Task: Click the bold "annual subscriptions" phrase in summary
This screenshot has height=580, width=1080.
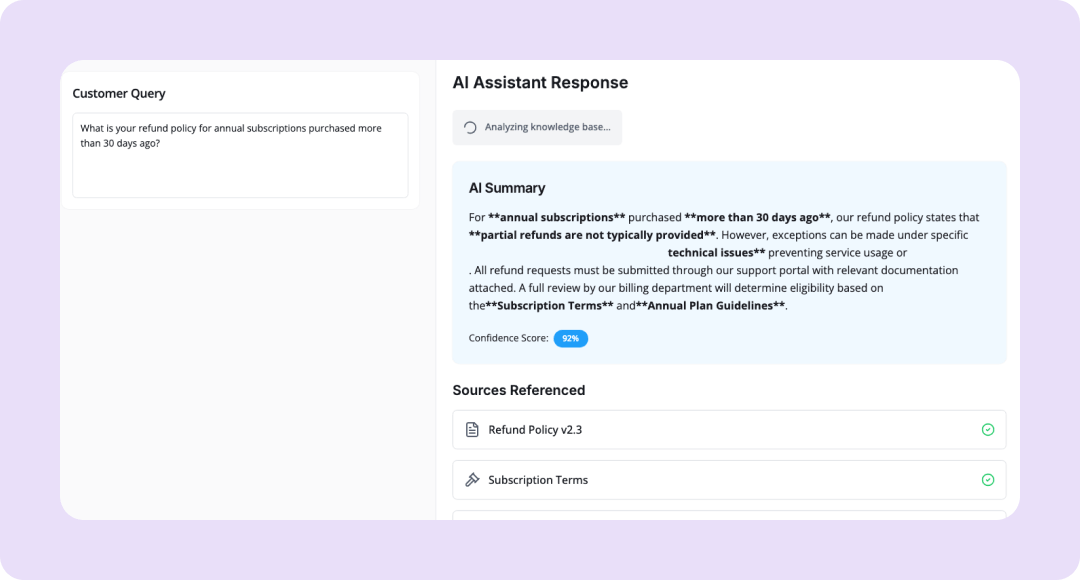Action: (557, 217)
